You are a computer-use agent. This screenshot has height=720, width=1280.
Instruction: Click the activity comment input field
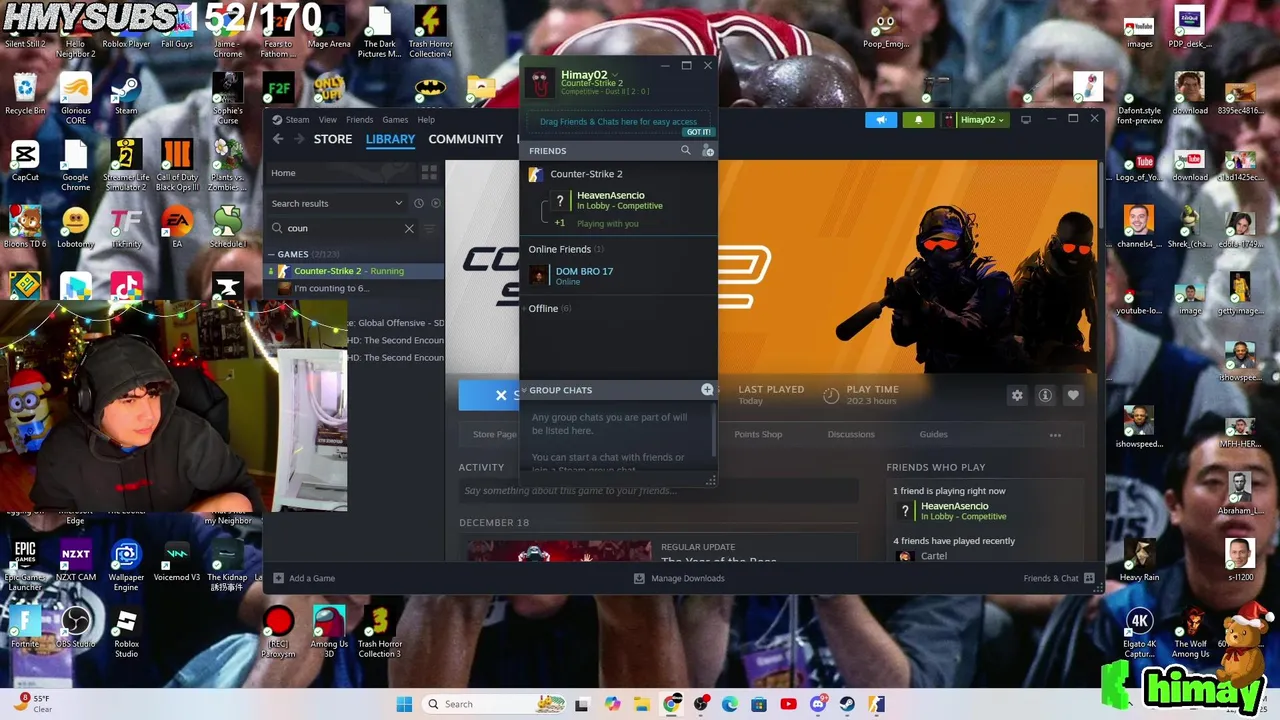click(x=659, y=491)
